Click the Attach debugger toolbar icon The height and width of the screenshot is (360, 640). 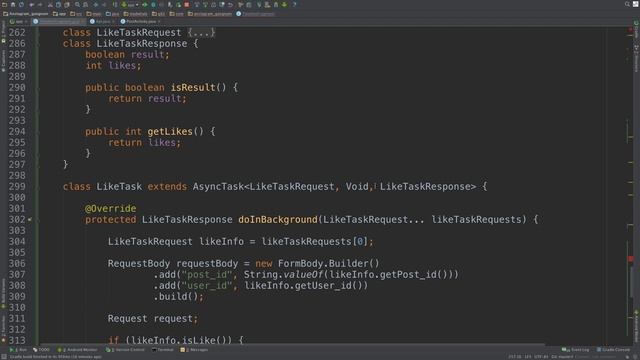coord(170,4)
